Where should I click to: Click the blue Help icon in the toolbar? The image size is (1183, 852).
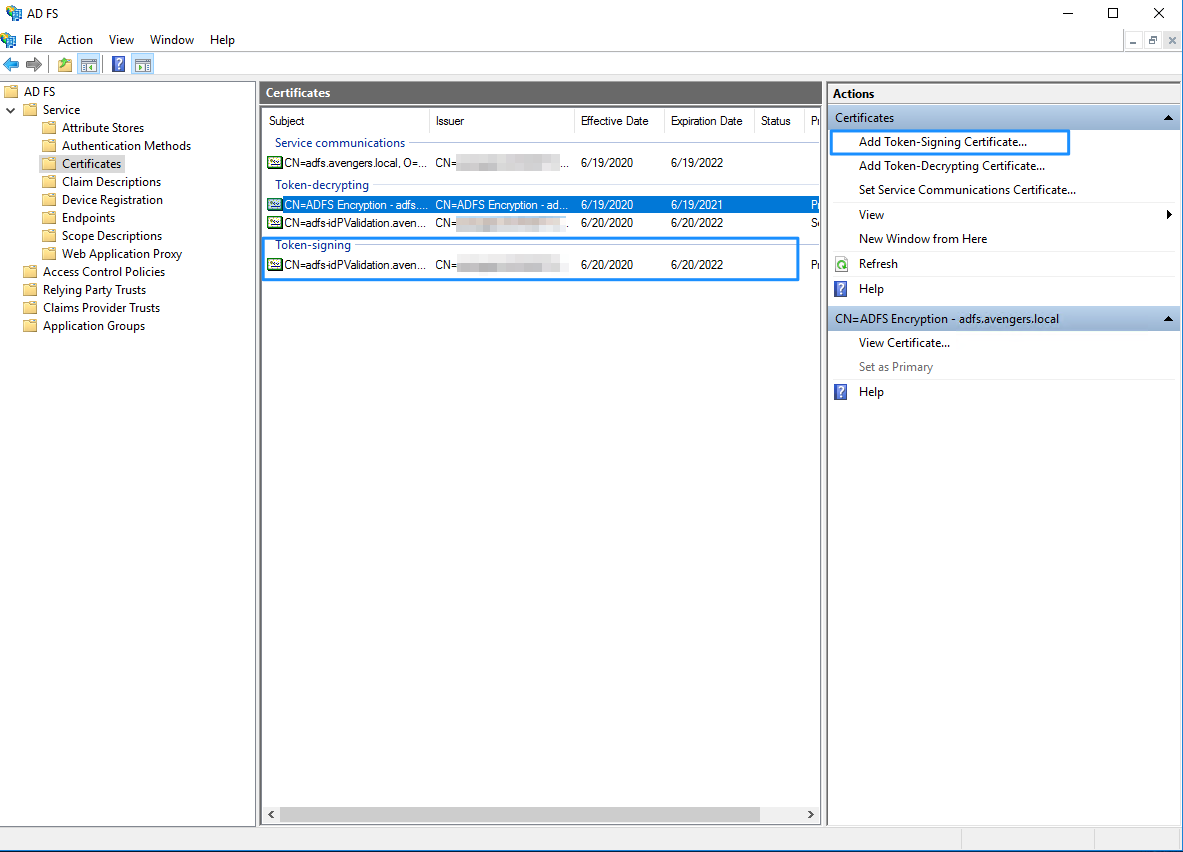118,64
